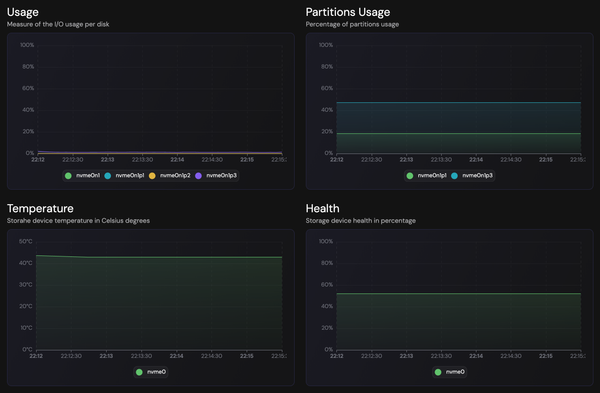This screenshot has height=393, width=600.
Task: Toggle nvme0n1p1 series in Partitions Usage legend
Action: click(x=426, y=176)
